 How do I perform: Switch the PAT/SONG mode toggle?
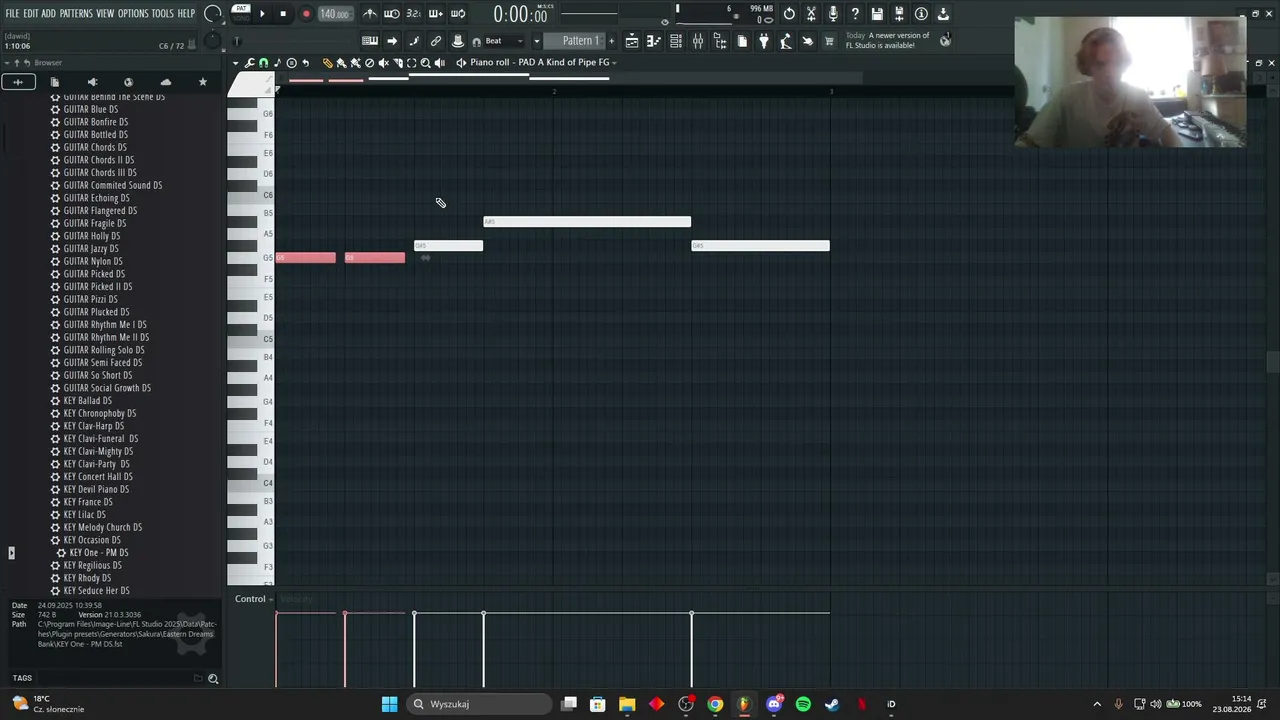point(241,13)
